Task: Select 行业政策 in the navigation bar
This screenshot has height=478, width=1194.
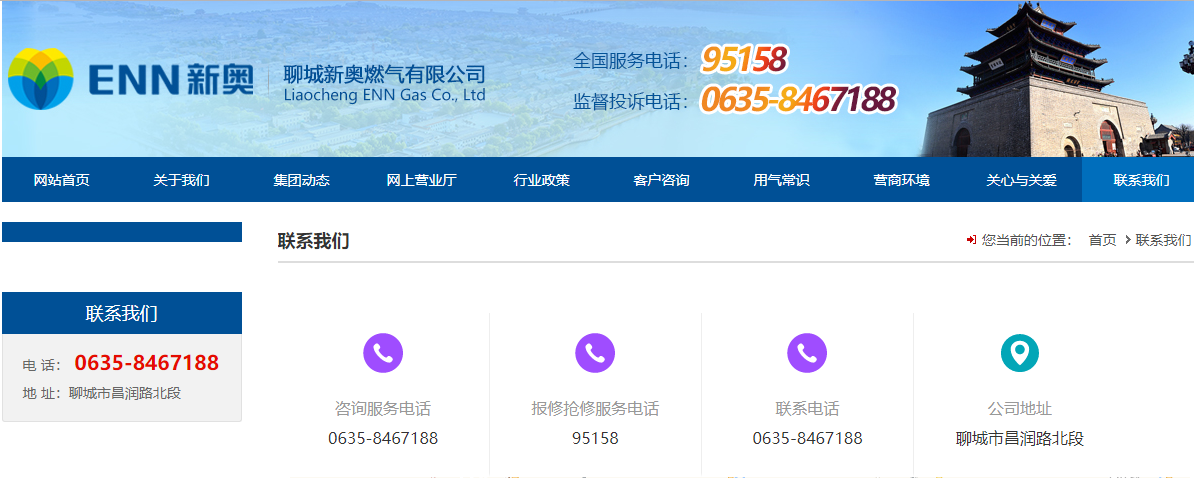Action: click(541, 180)
